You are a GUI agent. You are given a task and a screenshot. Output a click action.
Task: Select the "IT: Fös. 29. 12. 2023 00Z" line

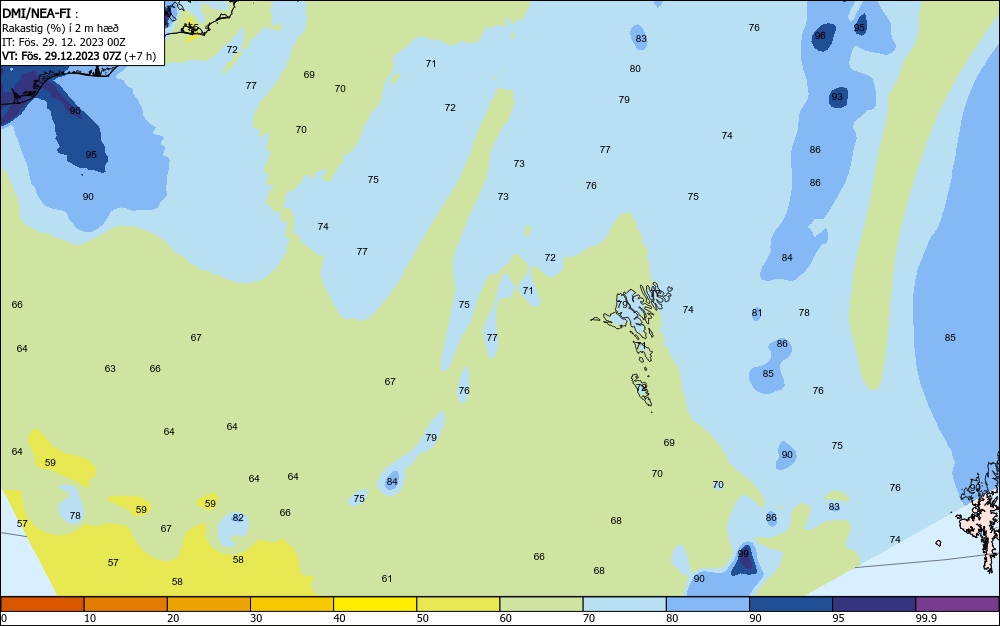[64, 42]
